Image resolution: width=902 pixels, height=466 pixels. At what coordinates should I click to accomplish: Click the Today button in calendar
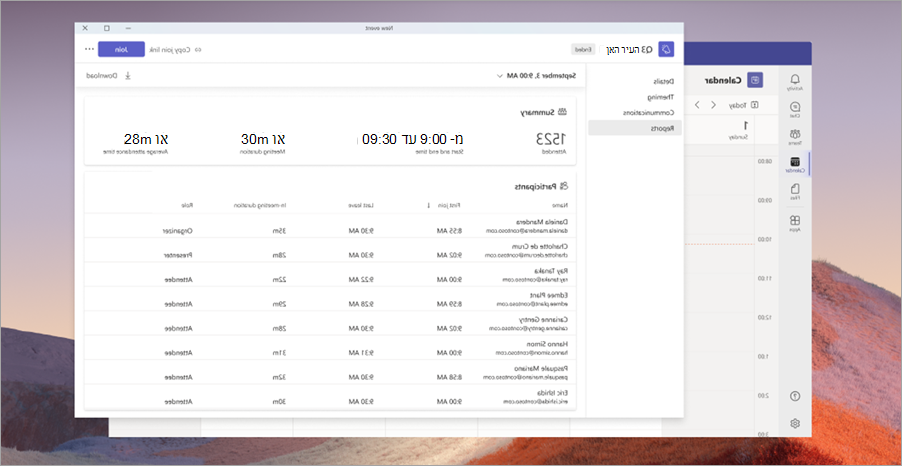point(744,105)
